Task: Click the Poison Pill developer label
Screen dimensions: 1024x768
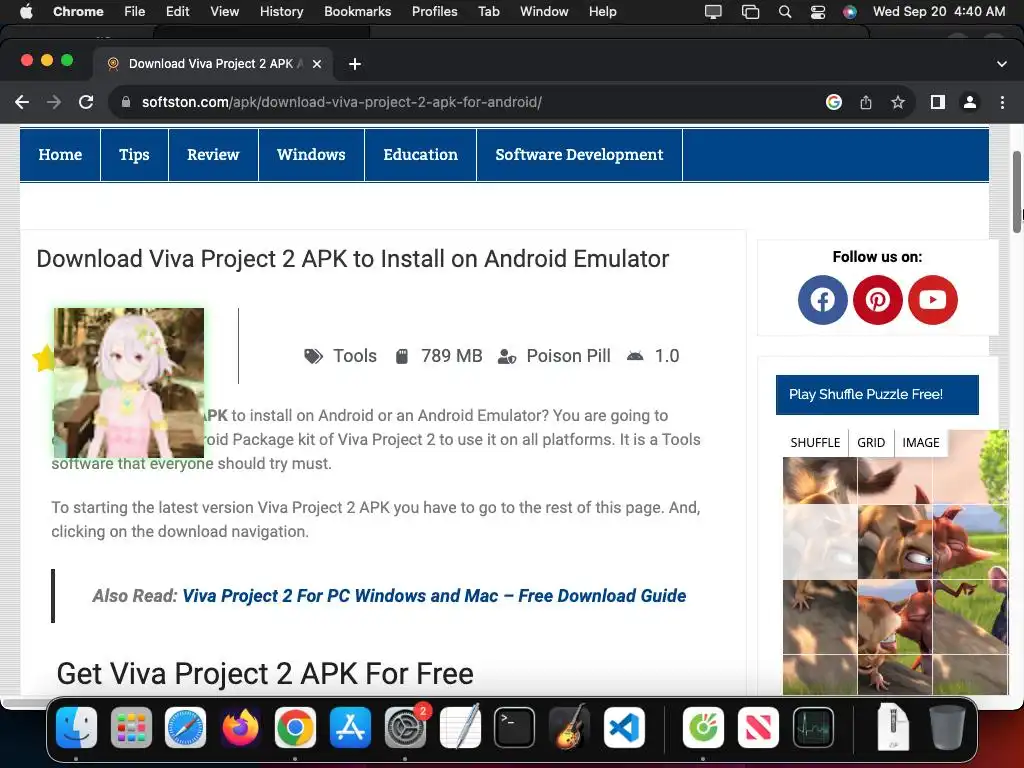Action: click(x=568, y=356)
